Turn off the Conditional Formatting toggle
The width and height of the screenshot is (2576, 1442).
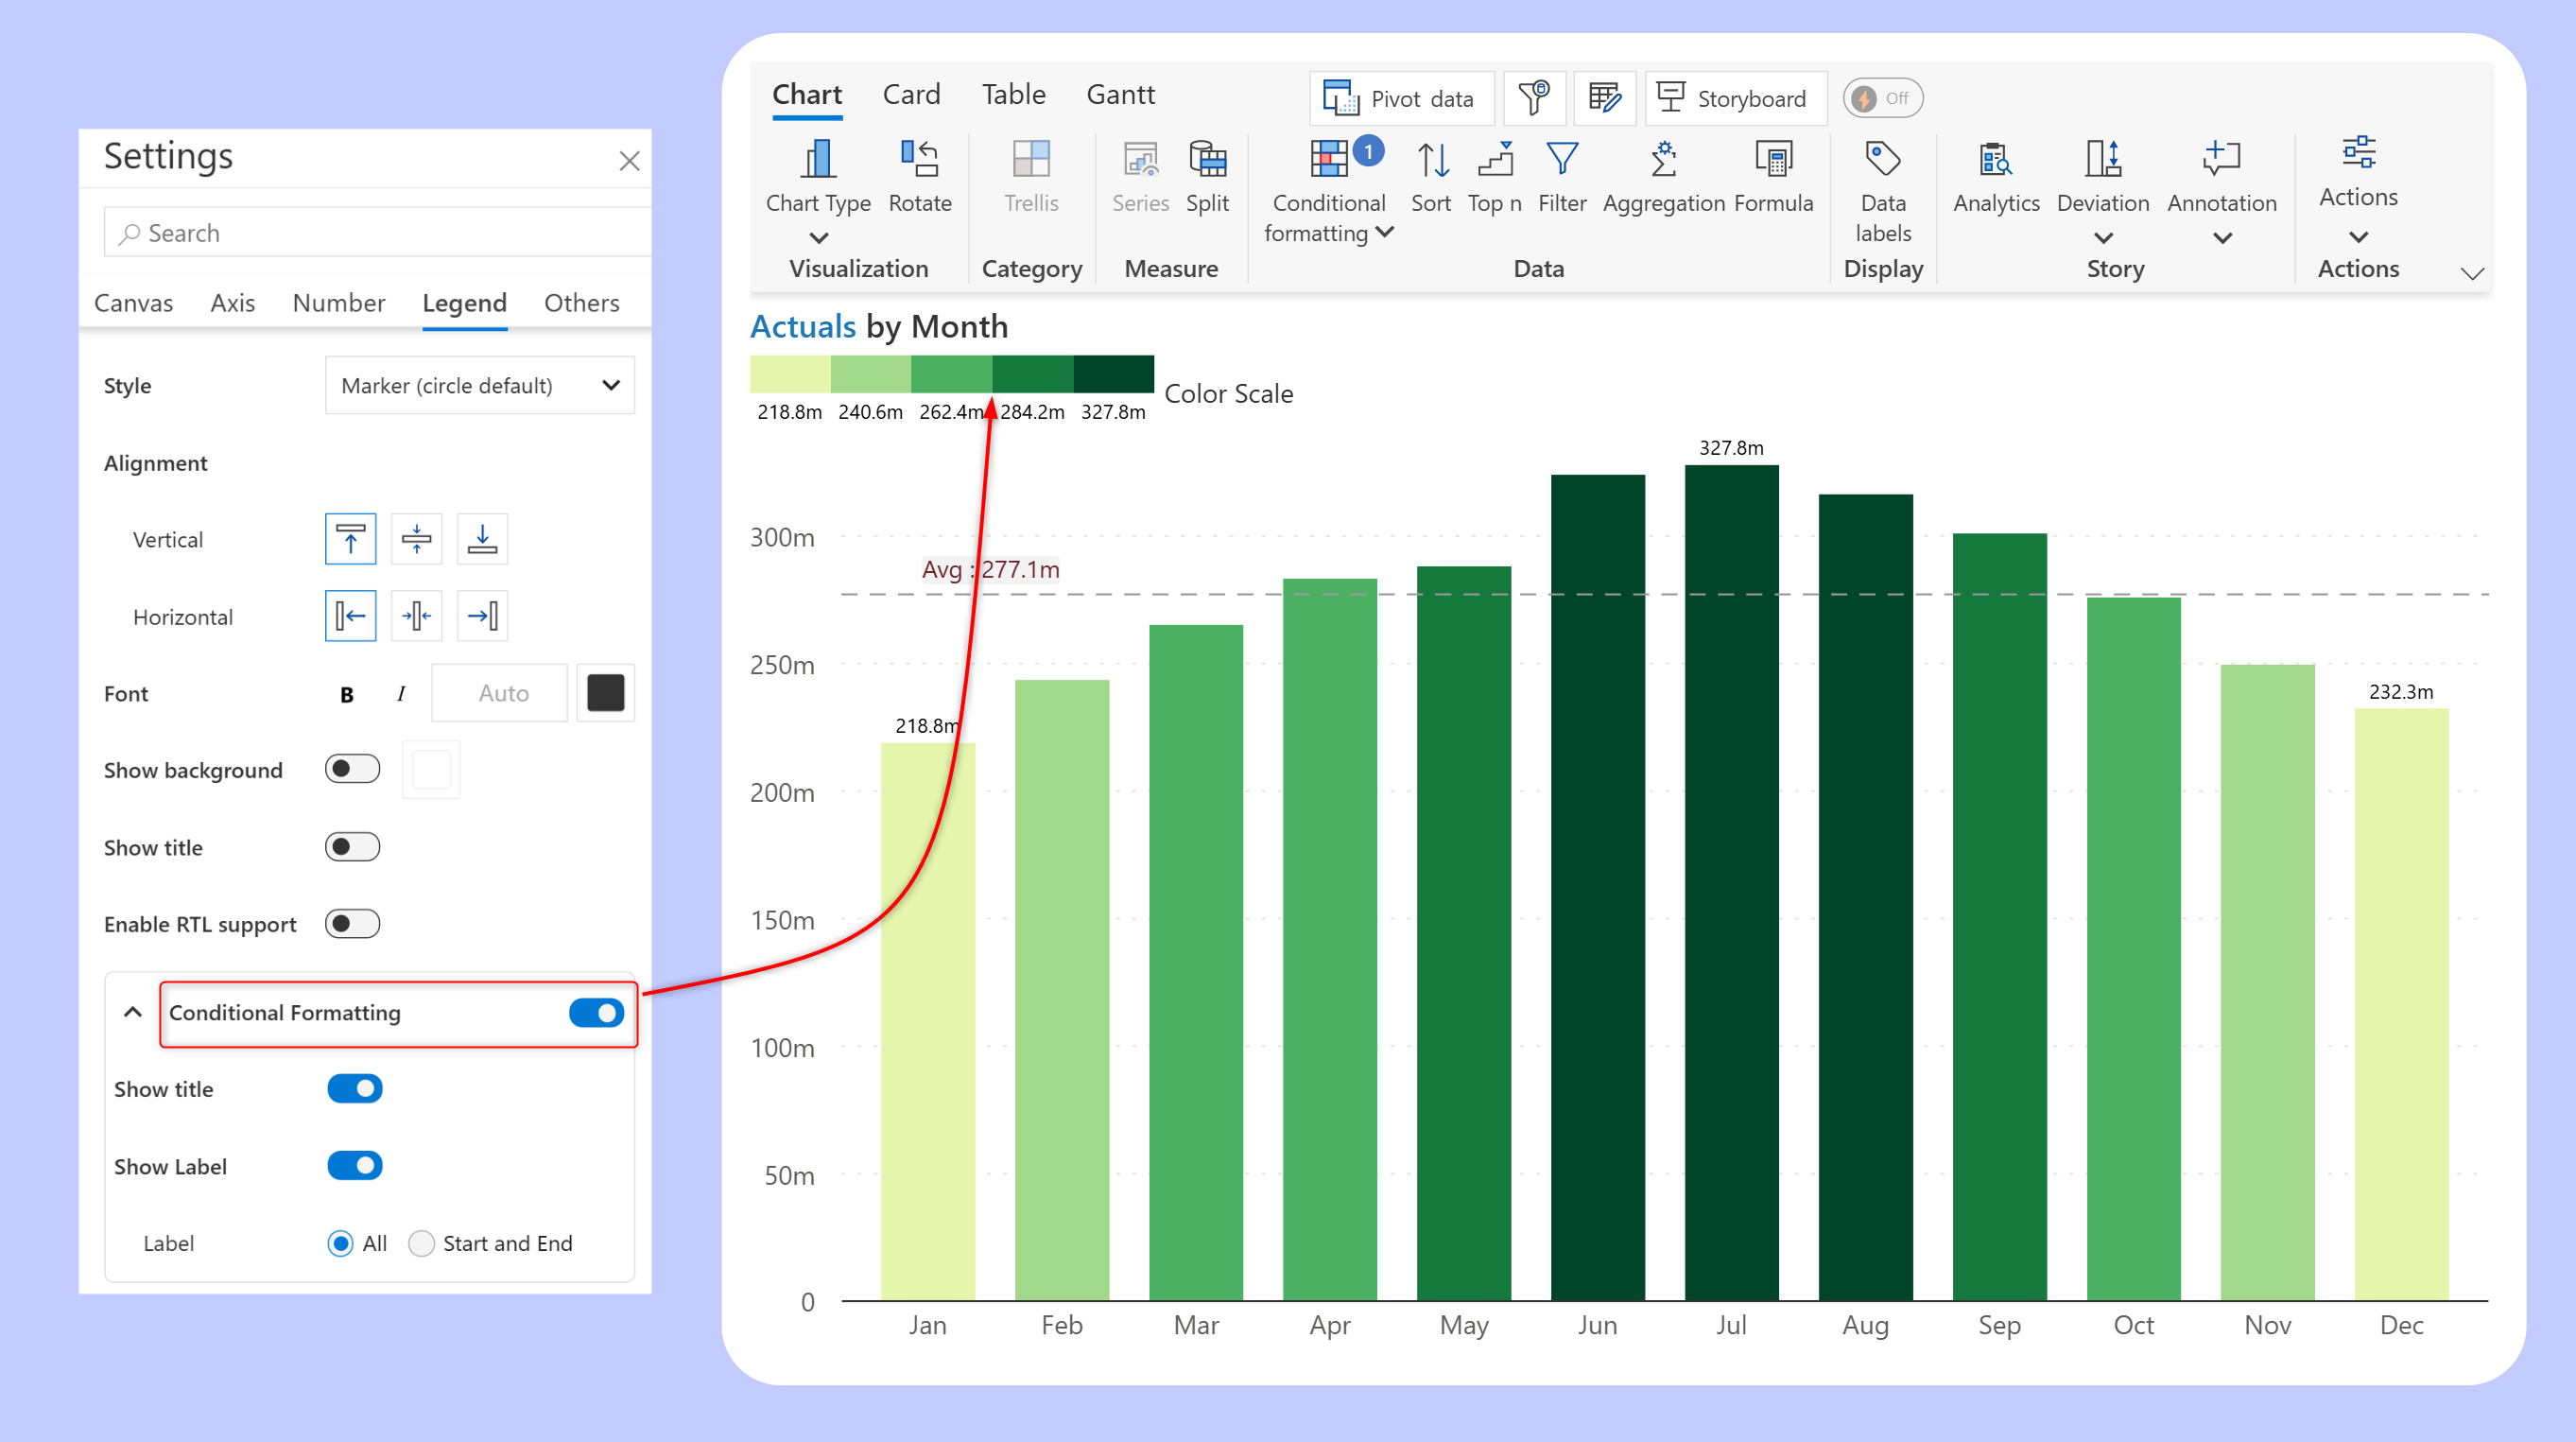(x=596, y=1013)
